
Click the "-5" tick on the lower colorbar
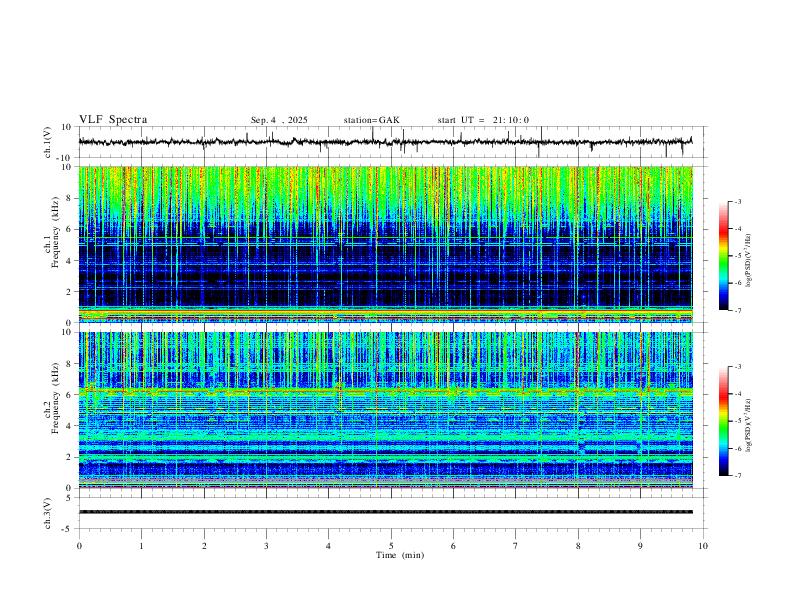click(x=737, y=421)
